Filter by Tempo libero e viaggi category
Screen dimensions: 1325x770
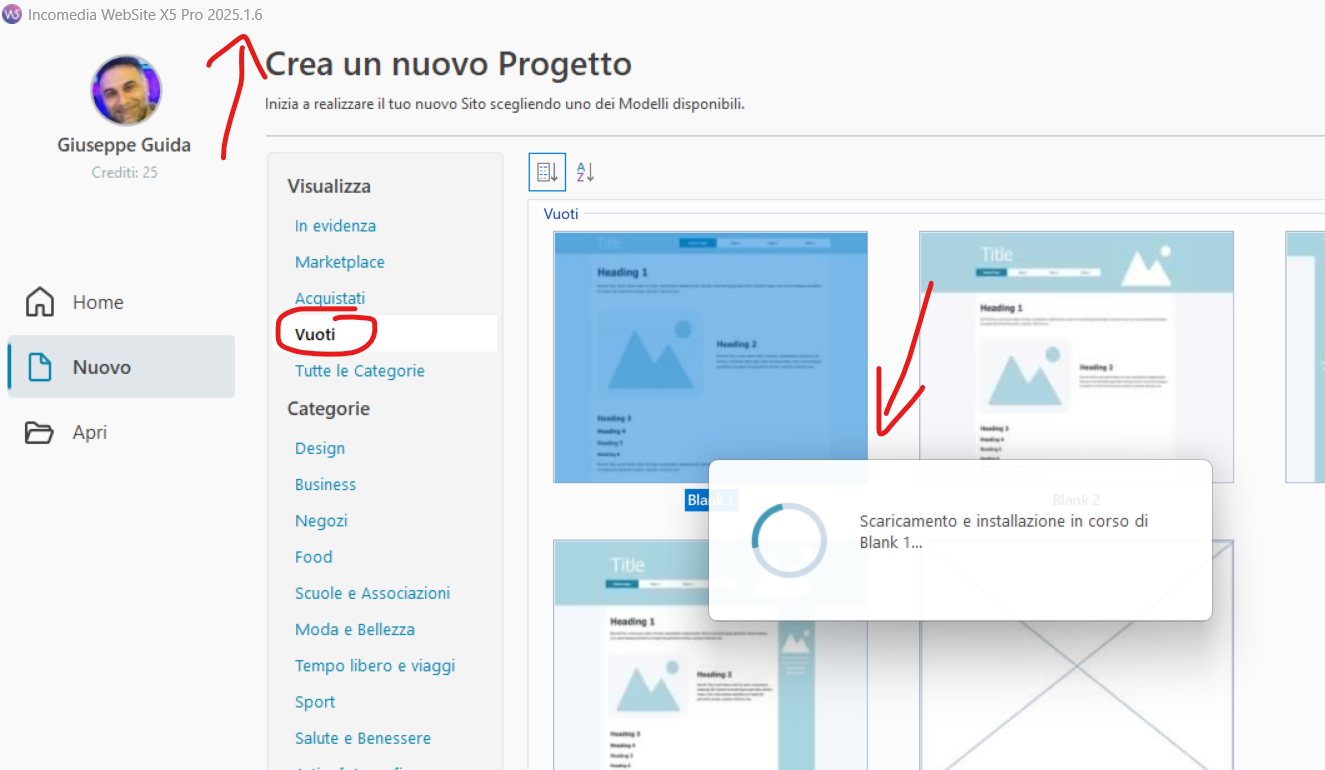[x=375, y=666]
